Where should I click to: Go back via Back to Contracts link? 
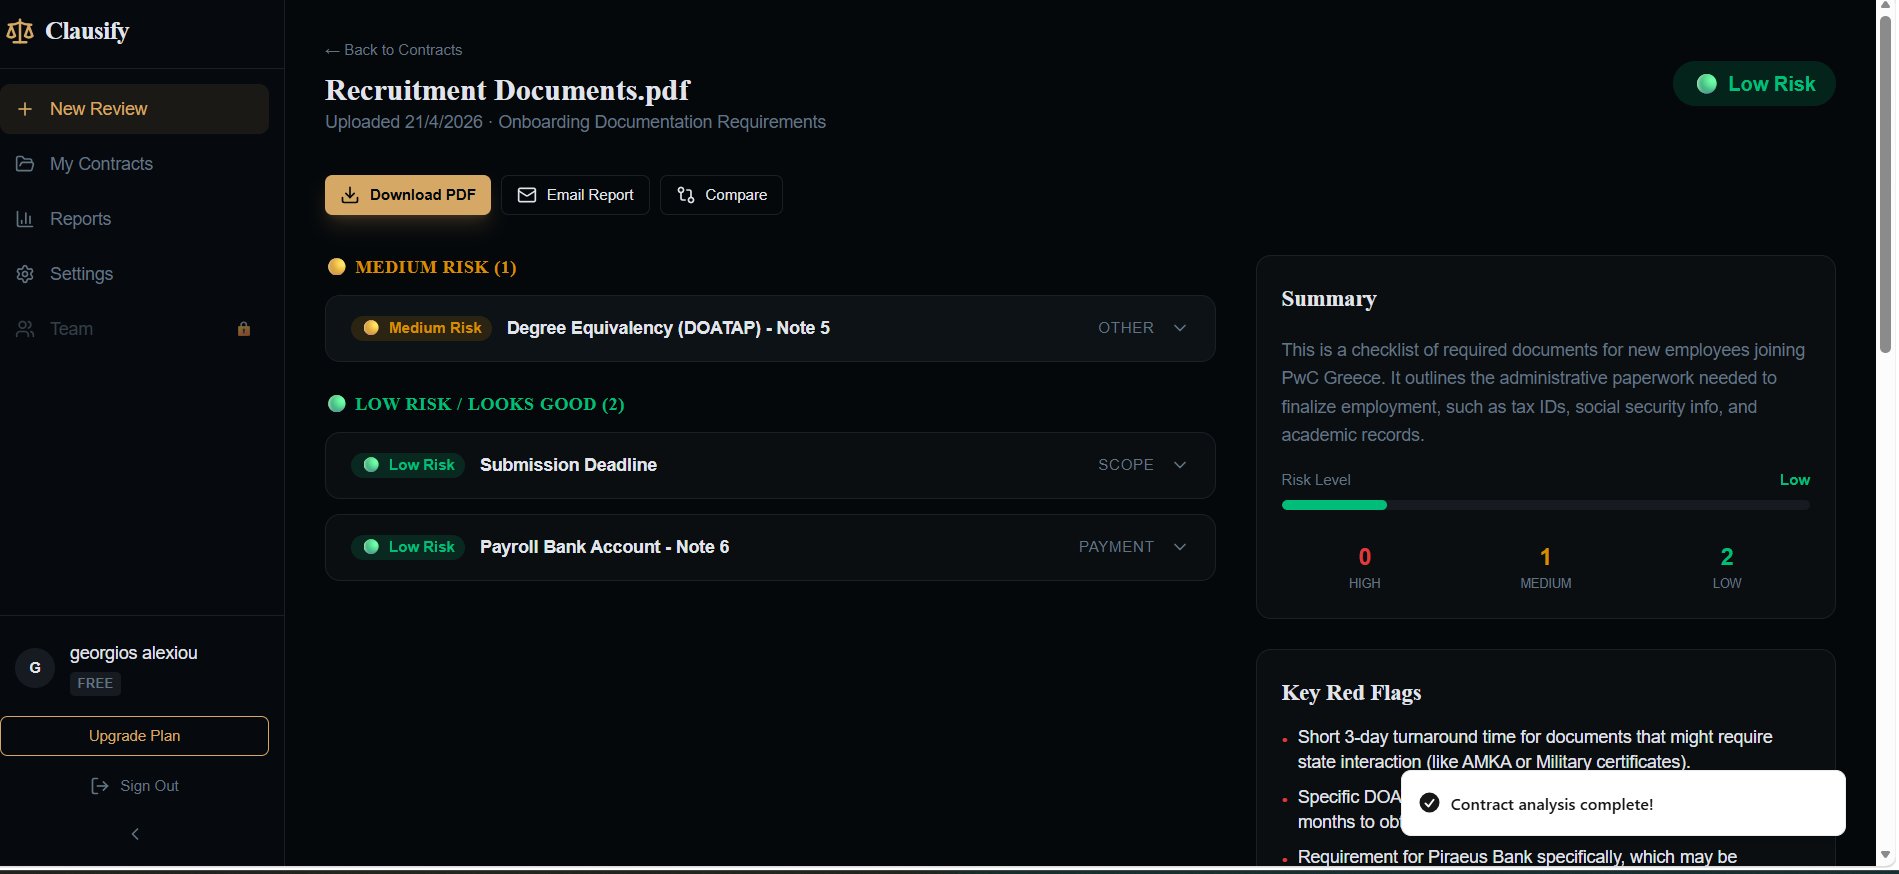[x=394, y=50]
